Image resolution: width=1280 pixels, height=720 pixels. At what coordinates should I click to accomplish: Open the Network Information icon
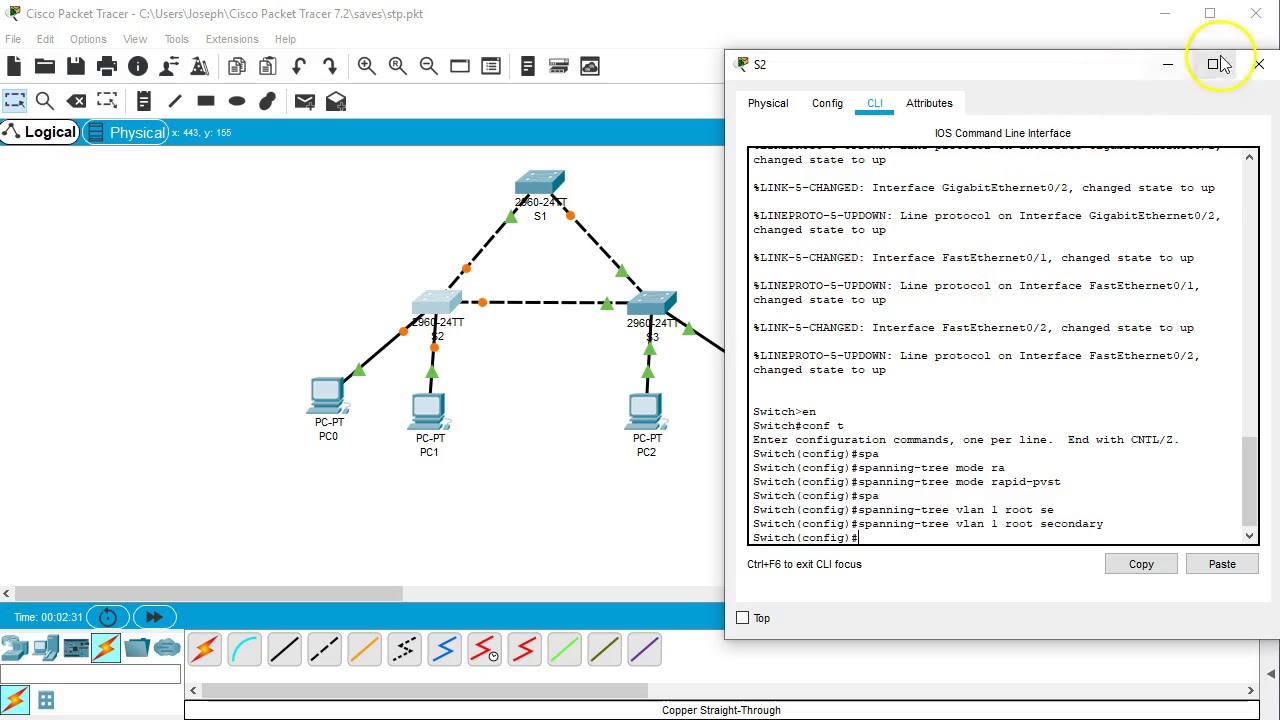pos(138,66)
